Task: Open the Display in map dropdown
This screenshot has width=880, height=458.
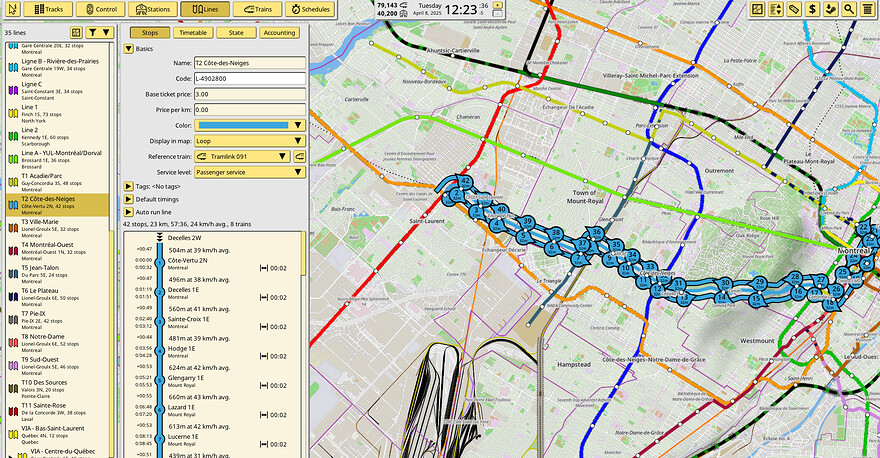Action: 250,141
